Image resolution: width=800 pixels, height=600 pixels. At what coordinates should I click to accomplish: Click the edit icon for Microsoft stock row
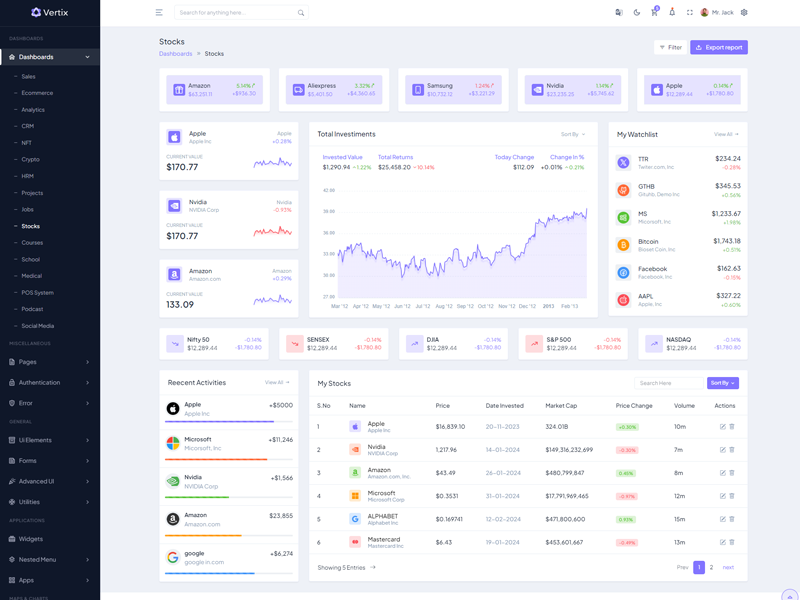[x=723, y=496]
